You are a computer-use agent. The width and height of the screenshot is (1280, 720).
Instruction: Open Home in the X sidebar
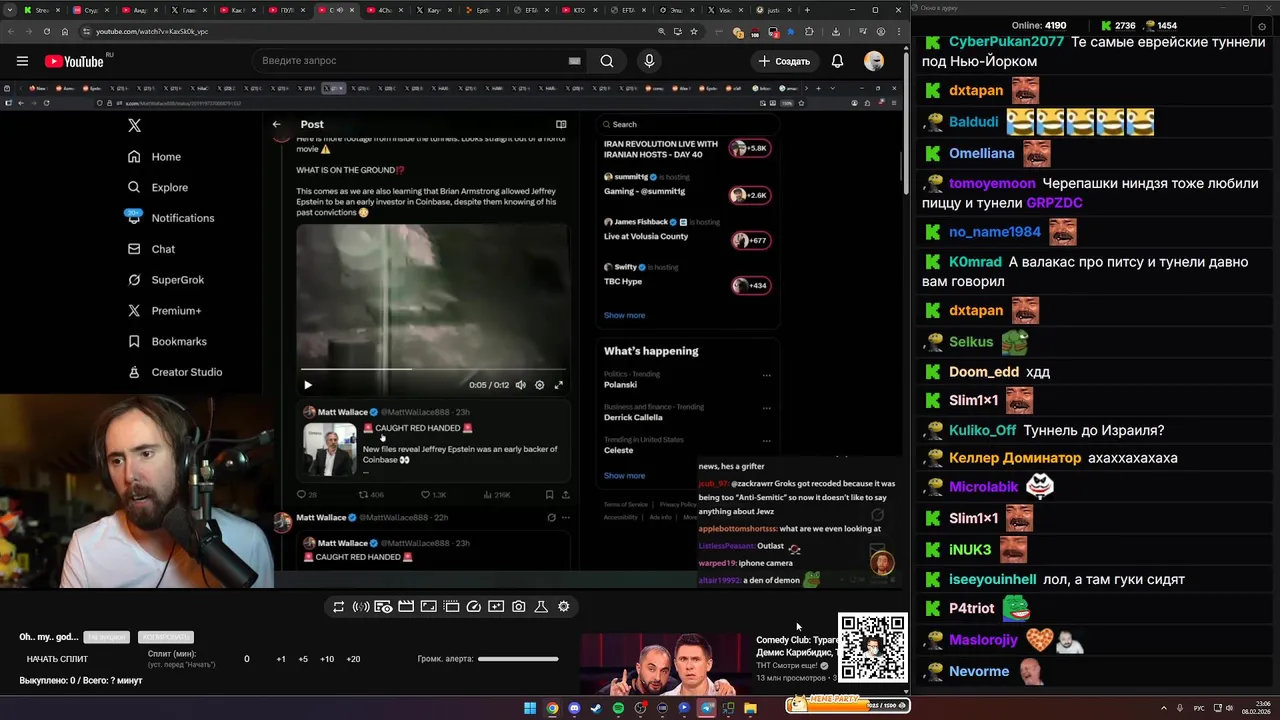pos(155,157)
